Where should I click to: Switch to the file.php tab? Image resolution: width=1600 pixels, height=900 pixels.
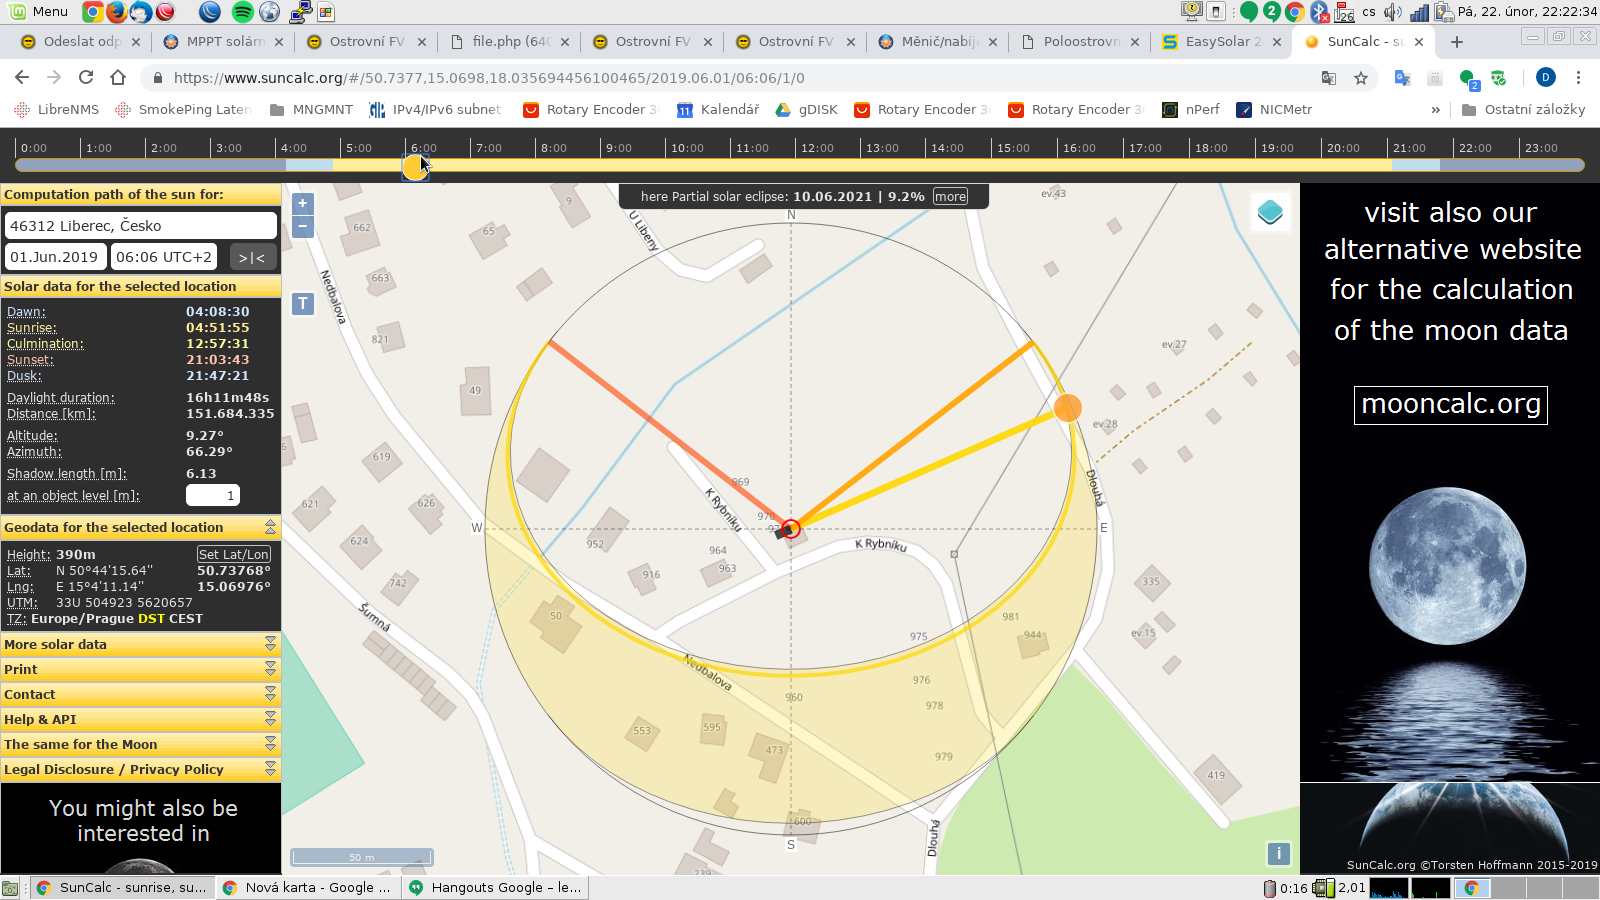click(510, 42)
